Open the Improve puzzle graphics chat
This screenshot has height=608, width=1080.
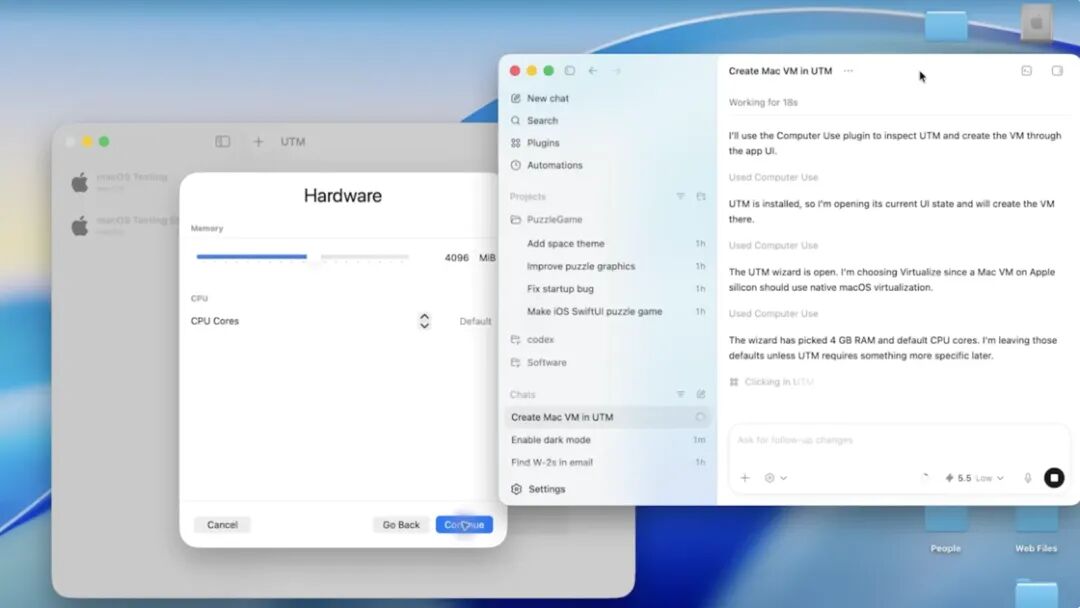pos(610,266)
